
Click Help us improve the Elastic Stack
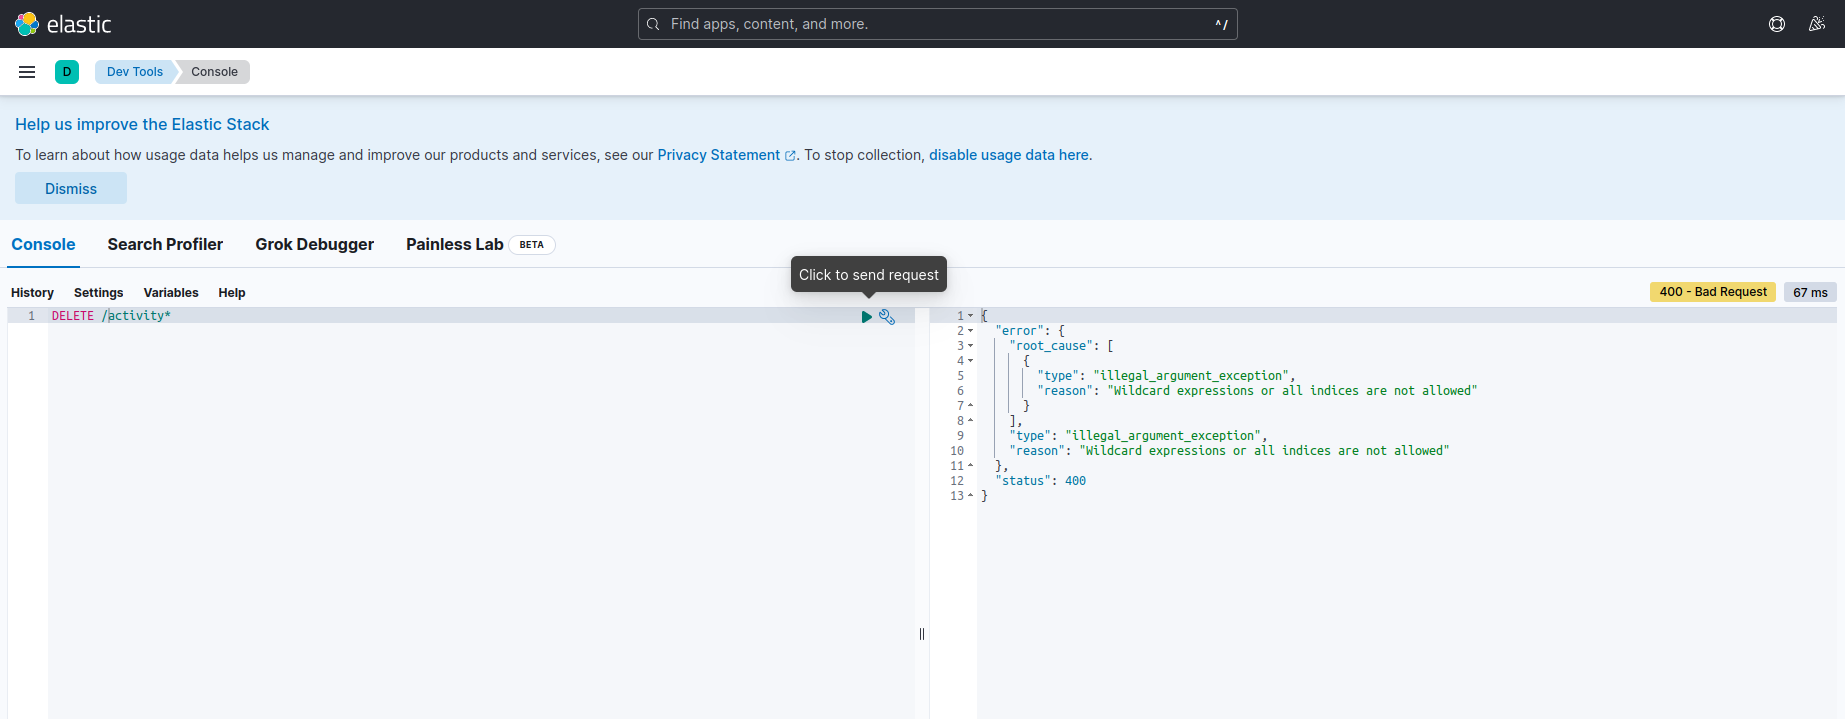[x=142, y=124]
